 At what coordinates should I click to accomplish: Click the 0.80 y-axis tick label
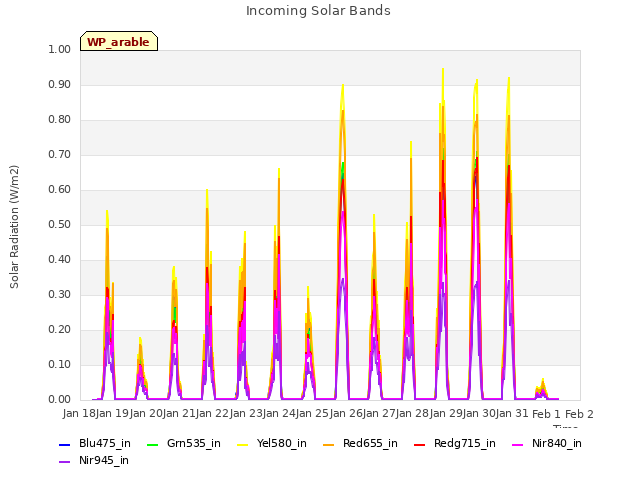click(60, 120)
